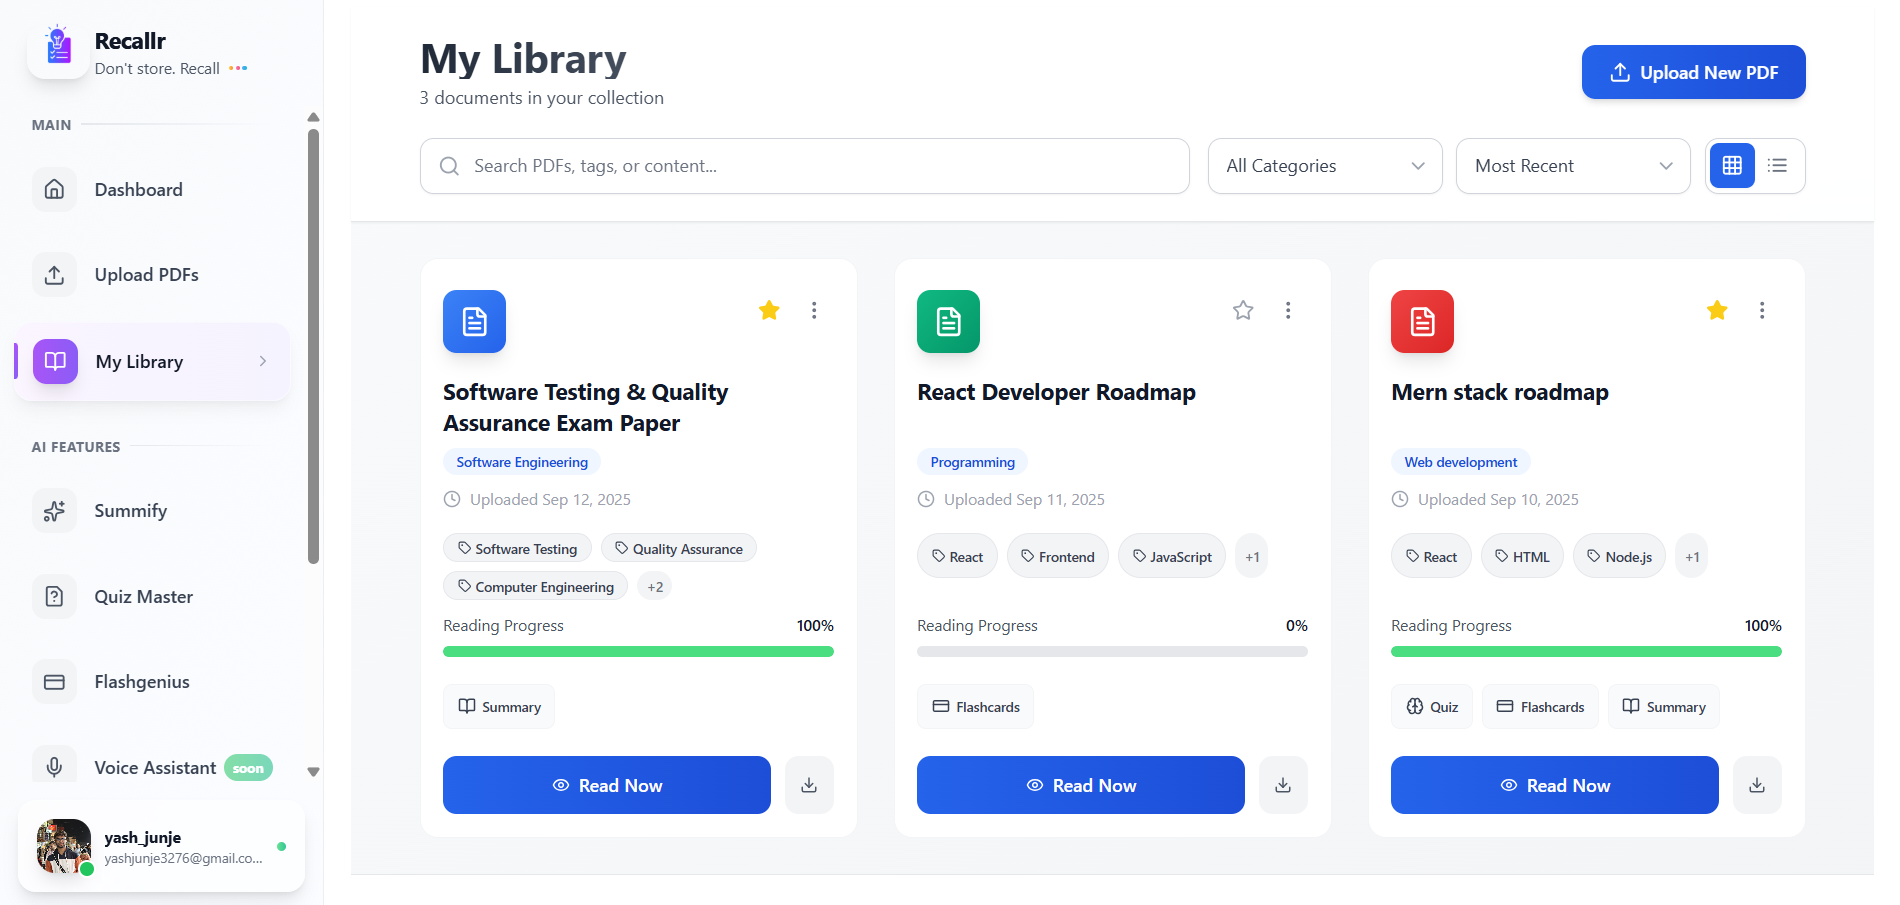
Task: Open Summary for Mern stack roadmap
Action: pos(1664,706)
